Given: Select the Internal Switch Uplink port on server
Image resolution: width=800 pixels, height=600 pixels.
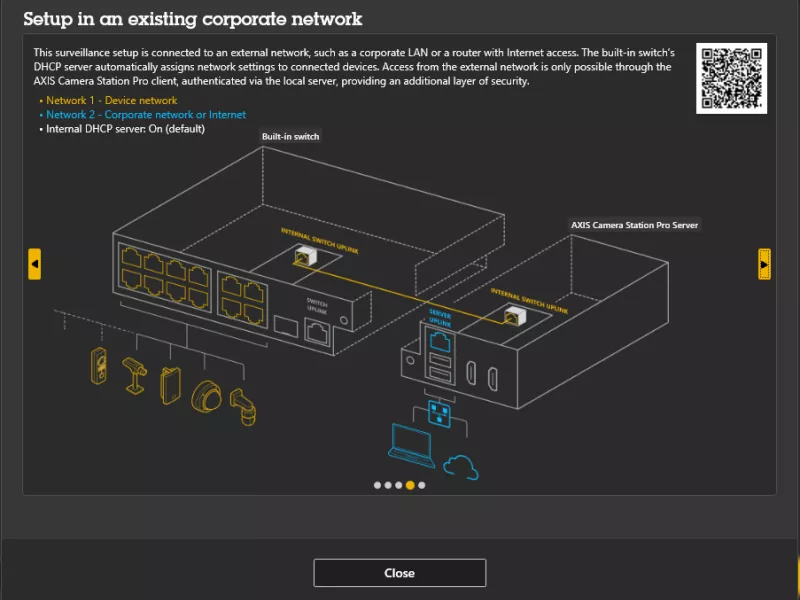Looking at the screenshot, I should click(x=513, y=318).
